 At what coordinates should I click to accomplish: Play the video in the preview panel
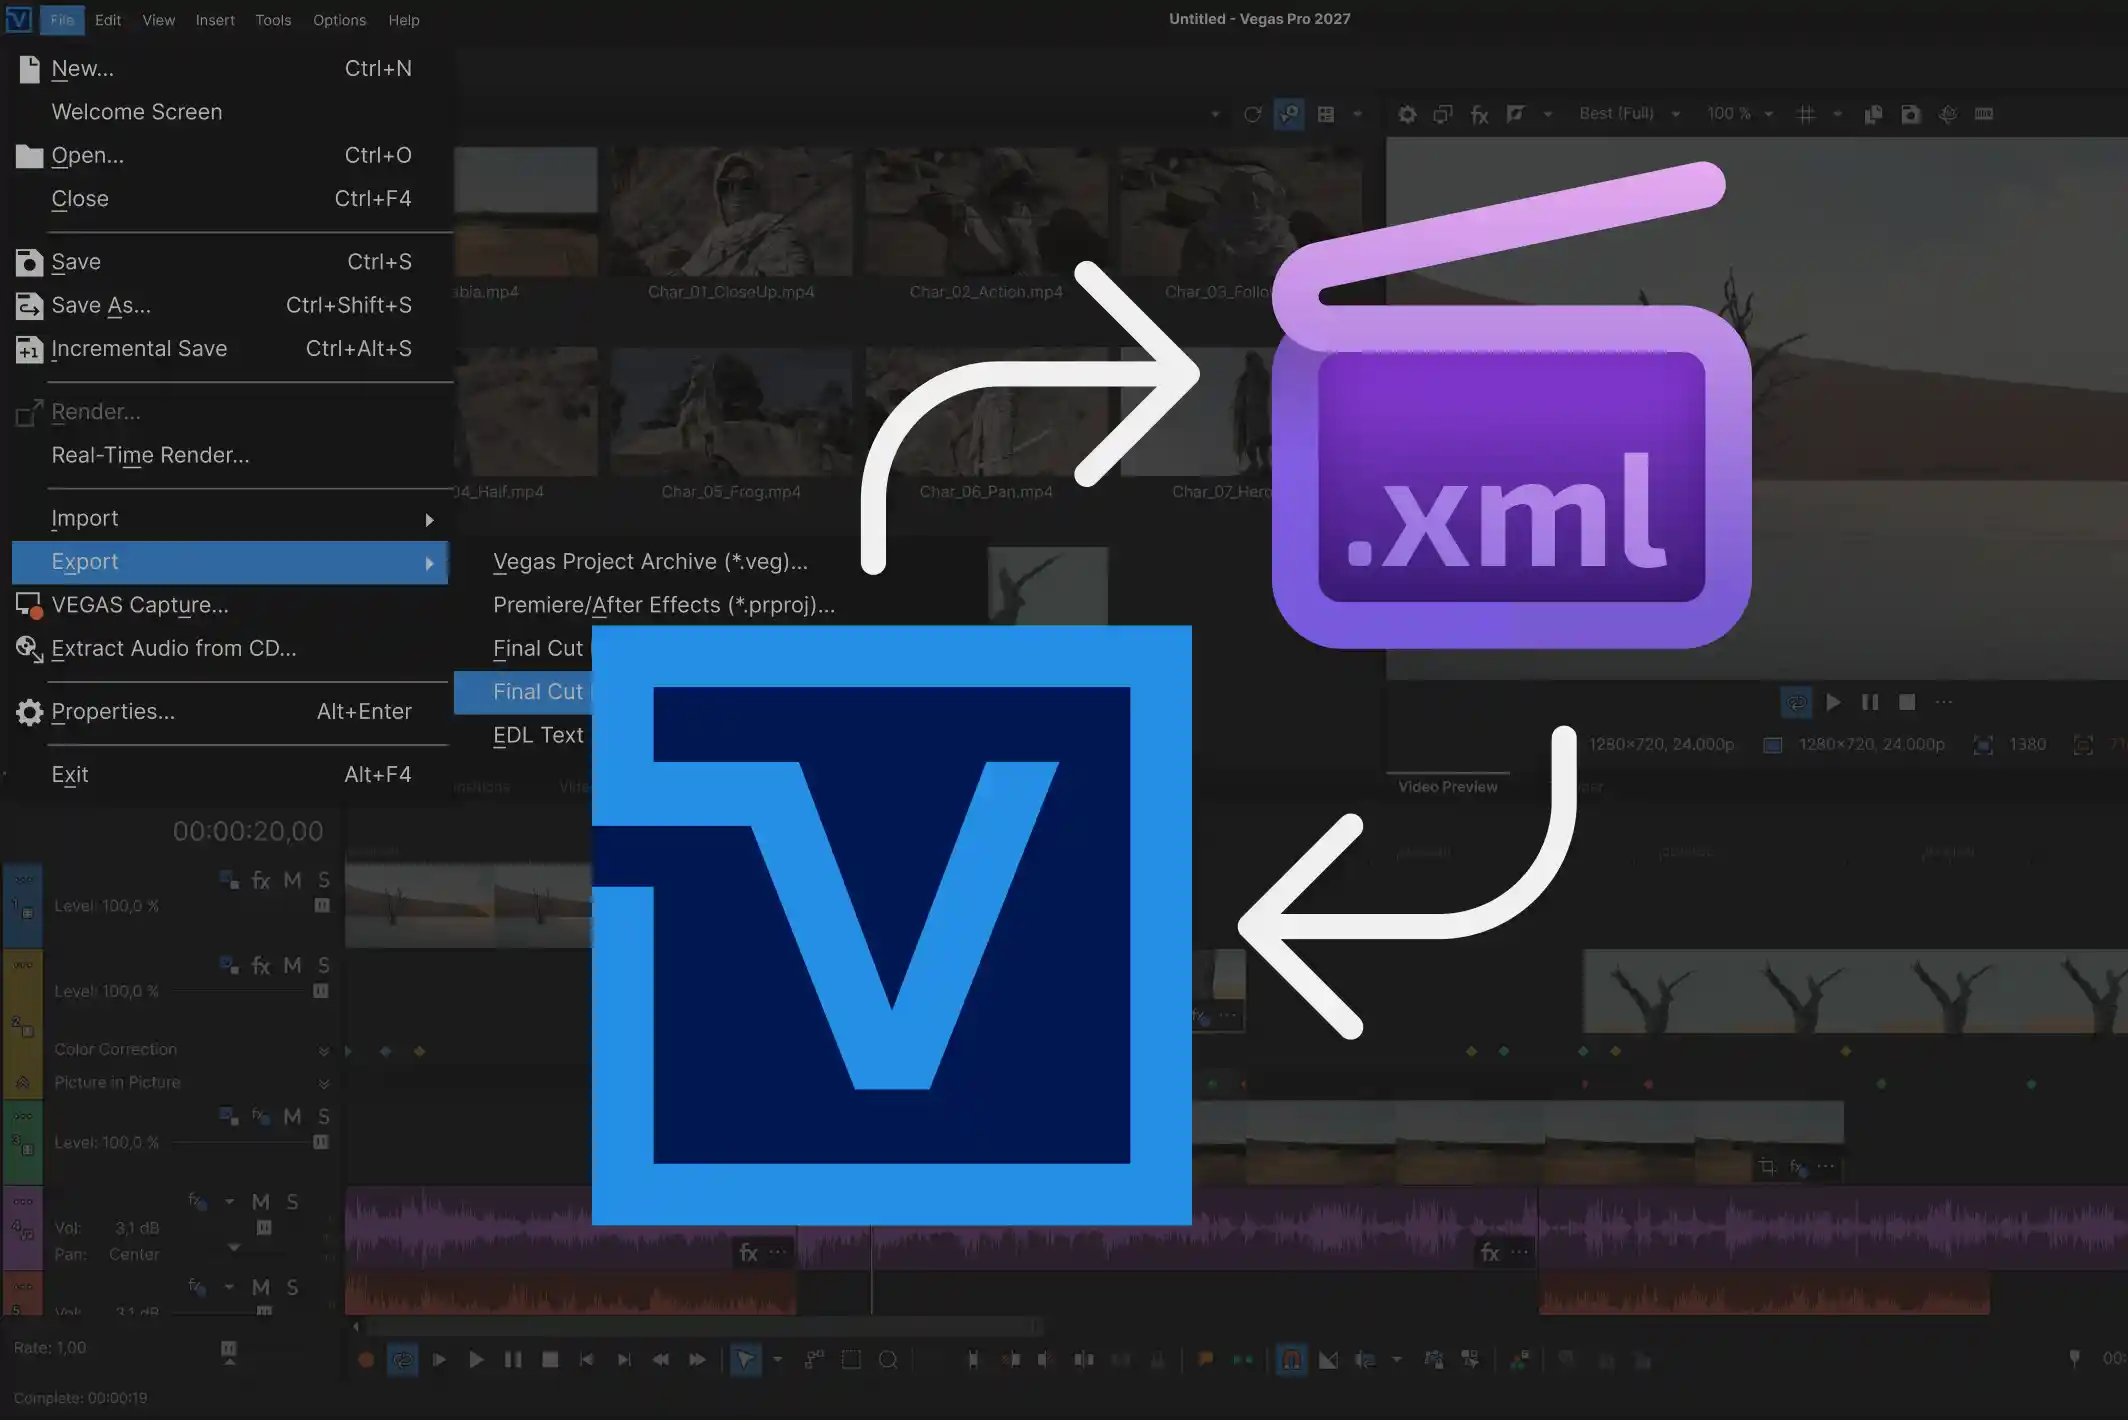coord(1834,702)
